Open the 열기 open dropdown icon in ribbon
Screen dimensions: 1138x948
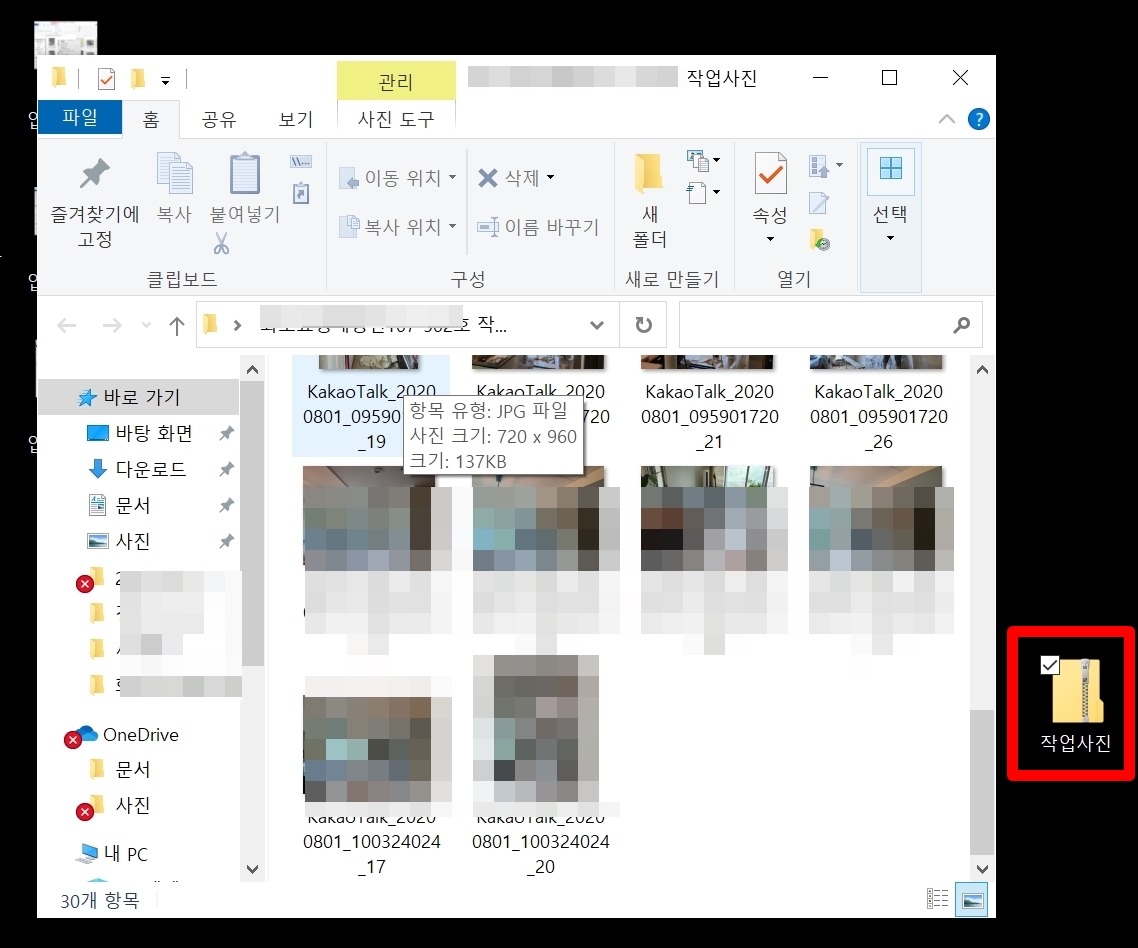(x=825, y=166)
